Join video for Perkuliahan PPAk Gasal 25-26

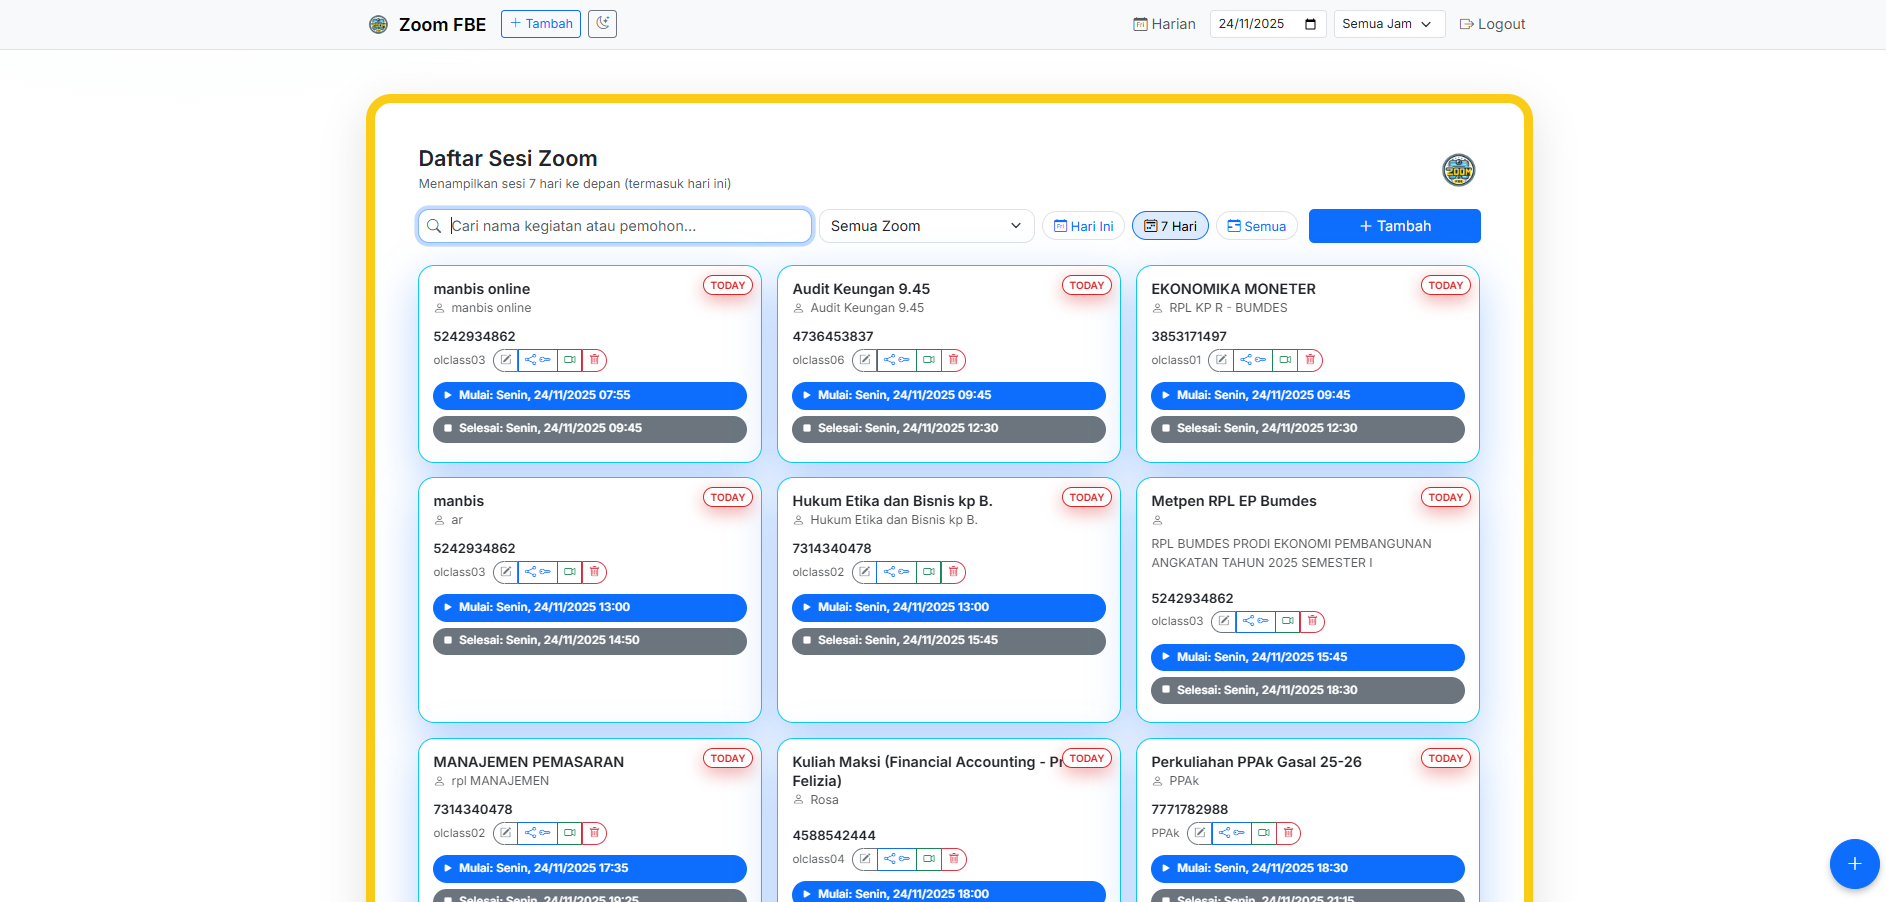tap(1264, 833)
